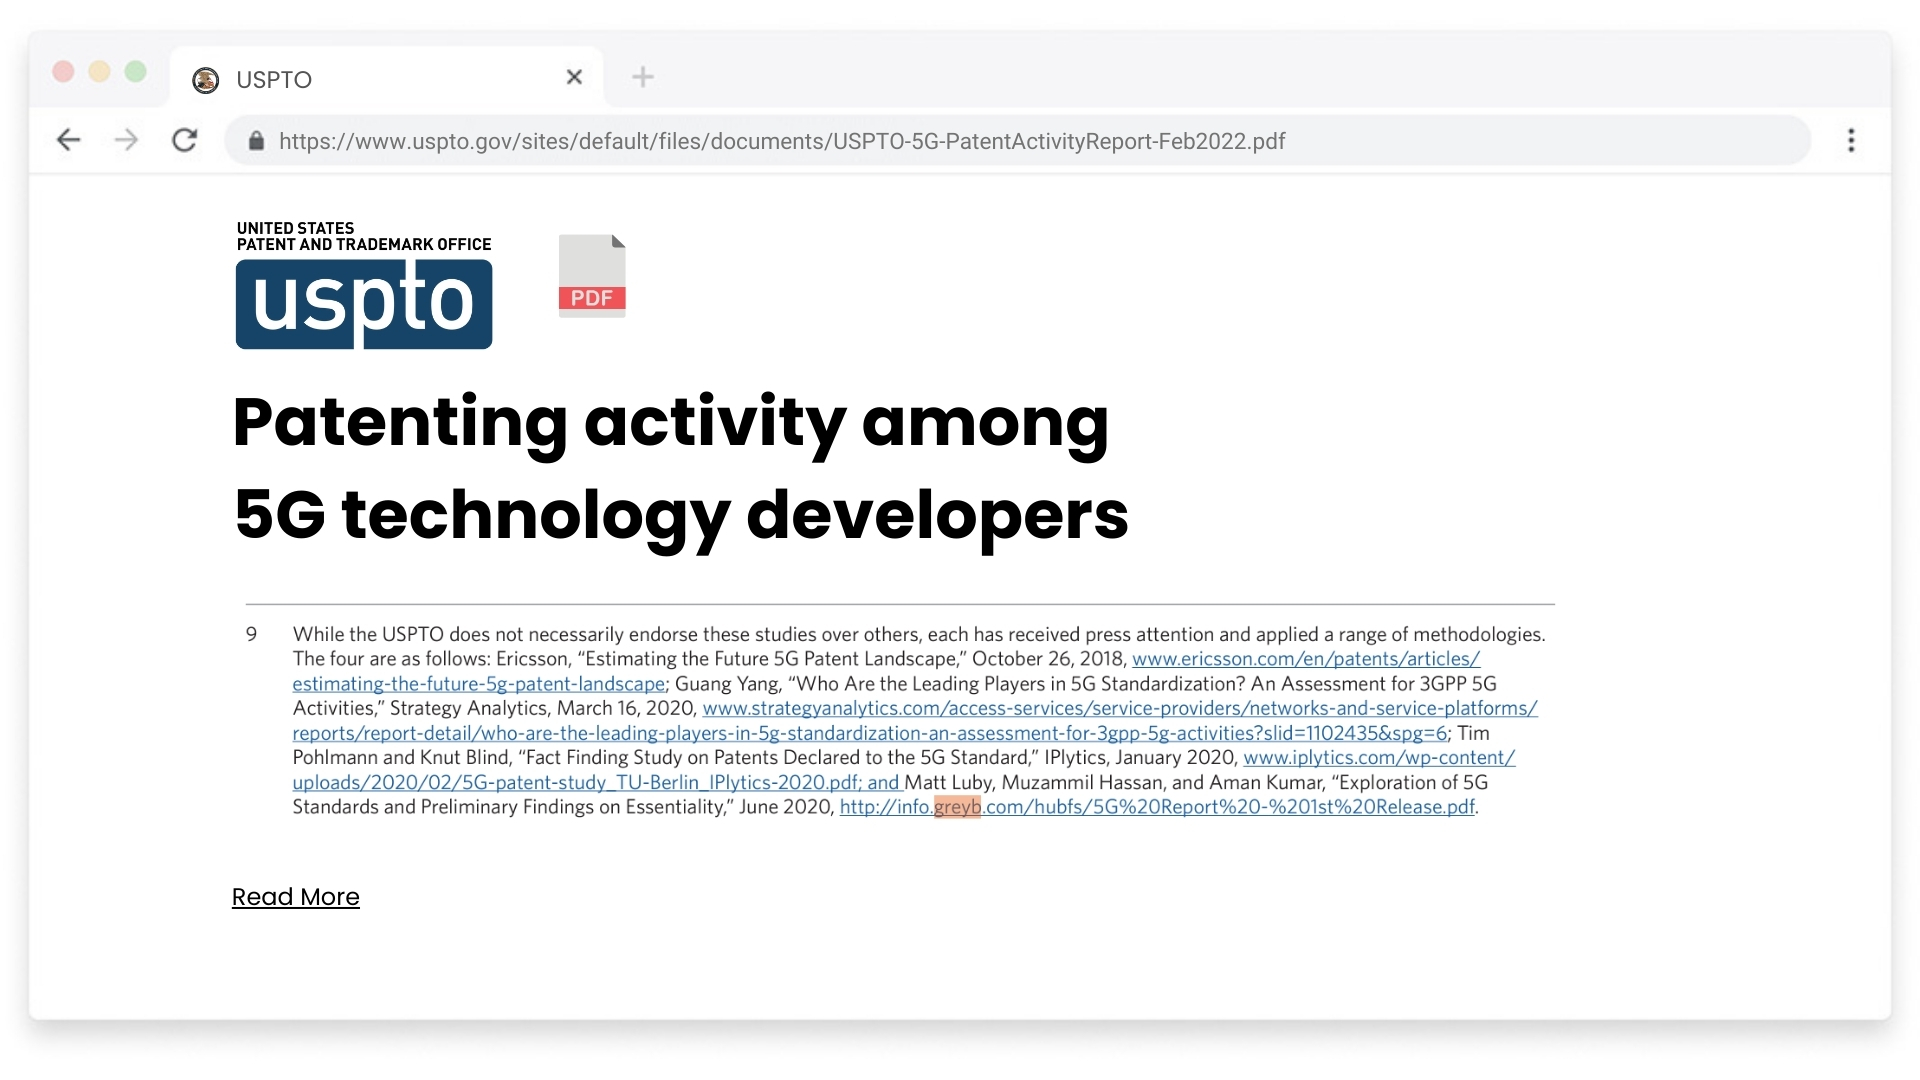Open the Read More link

[x=296, y=897]
